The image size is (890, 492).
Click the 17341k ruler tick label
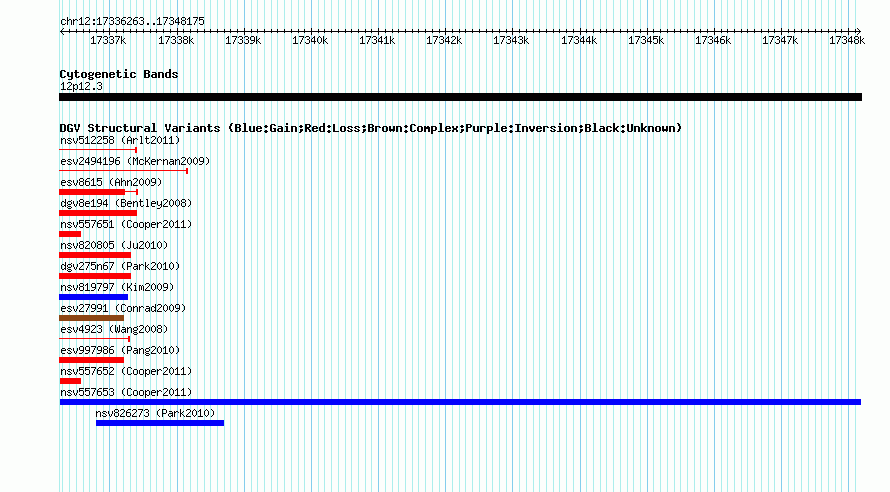[x=377, y=40]
